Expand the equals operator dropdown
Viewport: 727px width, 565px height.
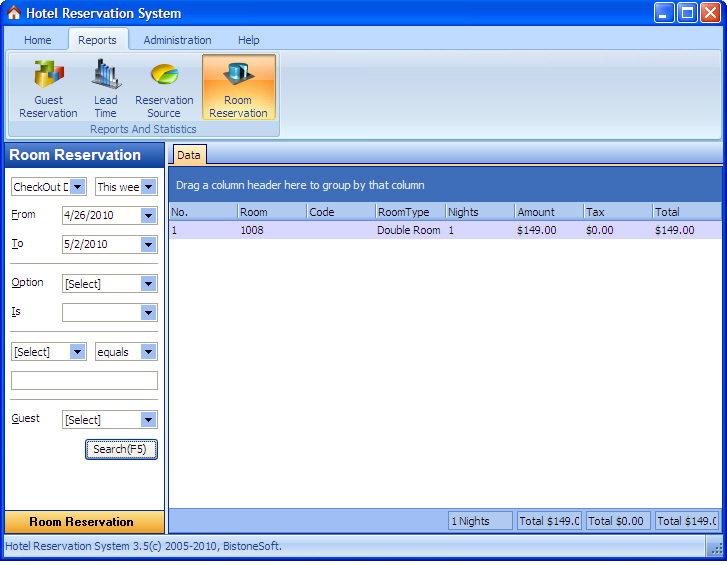(148, 352)
